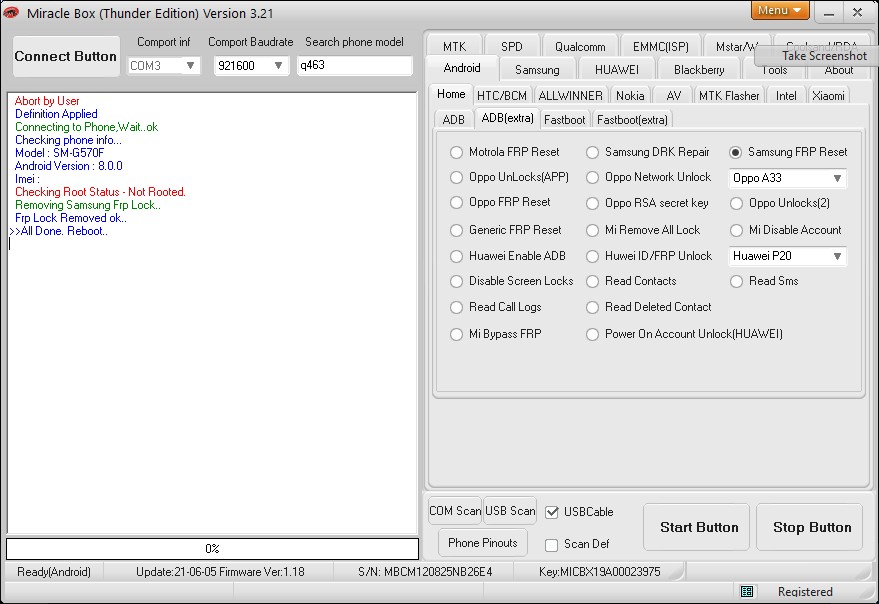Open the Fastboot(extra) tab

click(632, 120)
